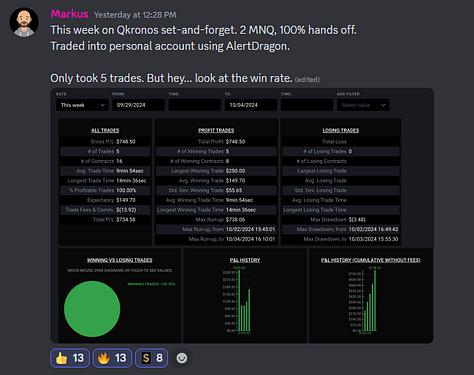Click the tallest bar in cumulative P&L chart
Image resolution: width=474 pixels, height=375 pixels.
(x=375, y=300)
